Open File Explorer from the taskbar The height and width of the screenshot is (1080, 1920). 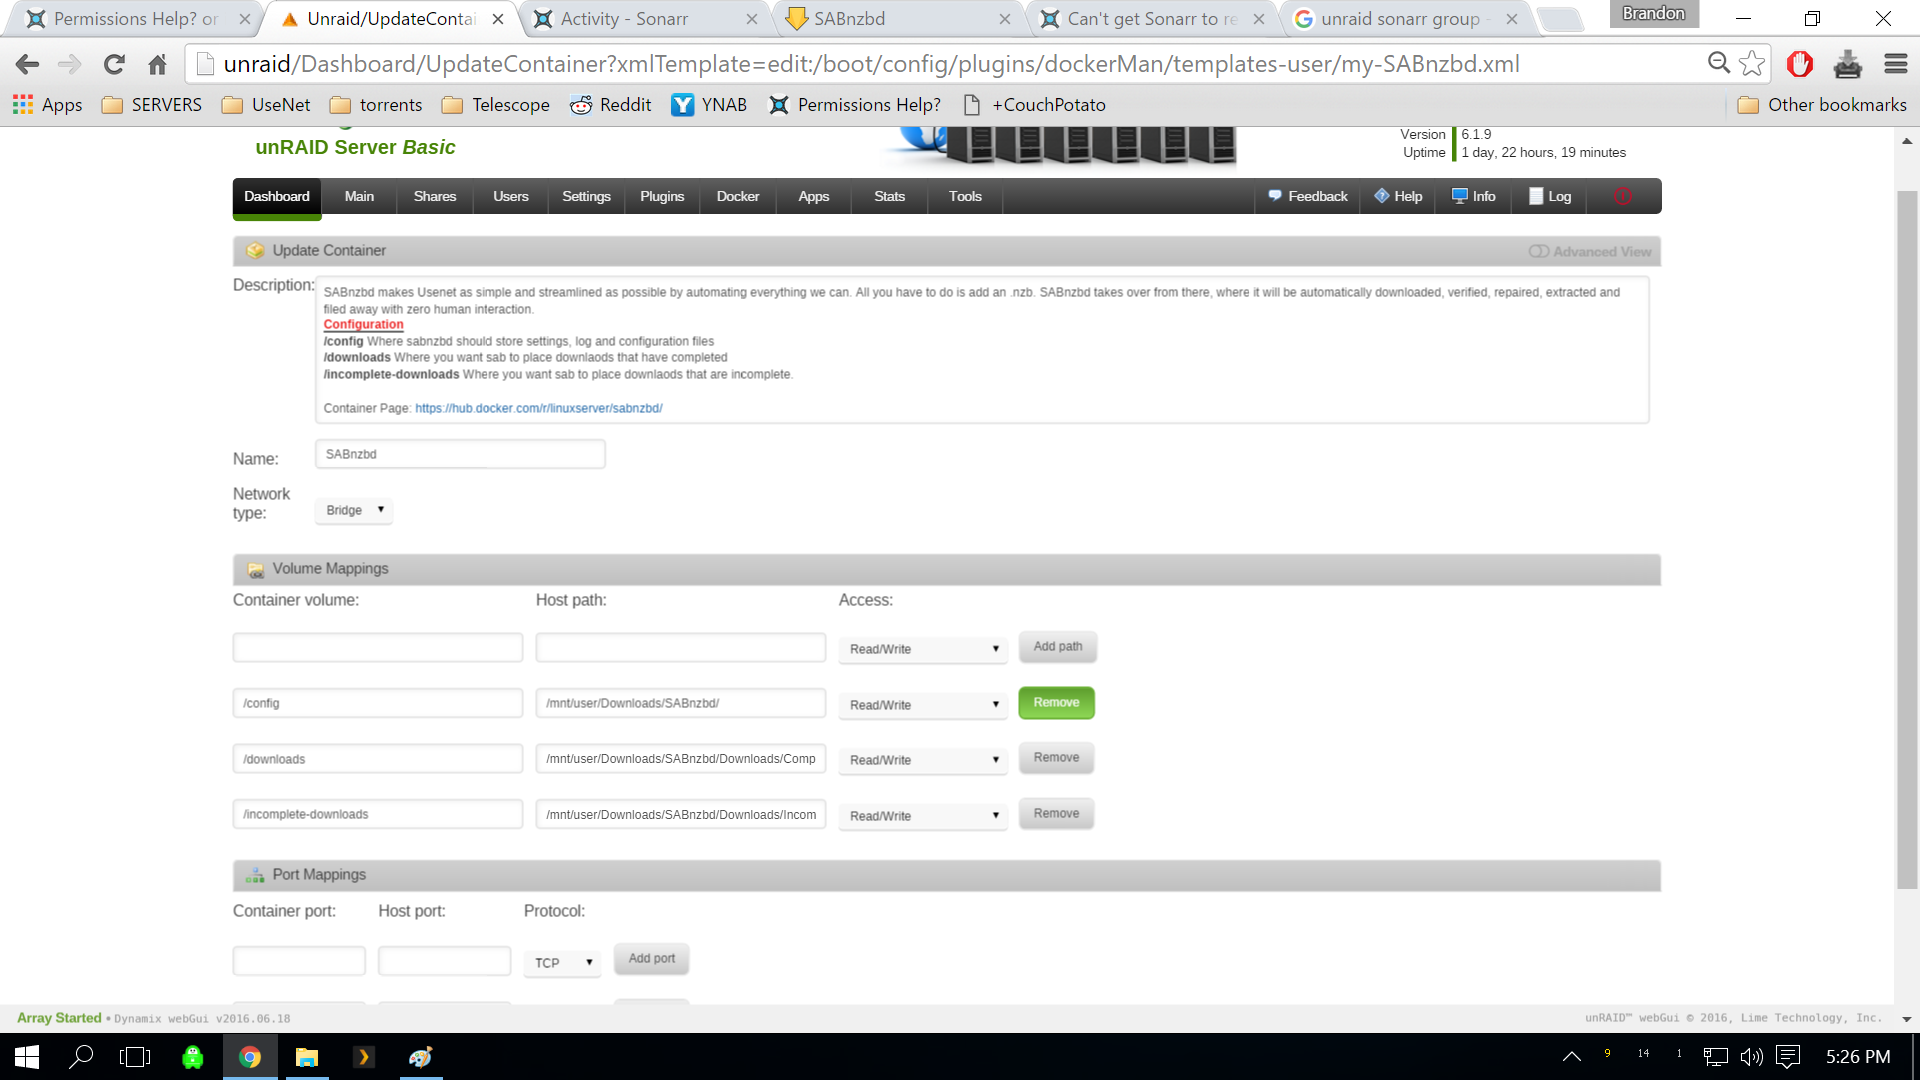coord(306,1057)
